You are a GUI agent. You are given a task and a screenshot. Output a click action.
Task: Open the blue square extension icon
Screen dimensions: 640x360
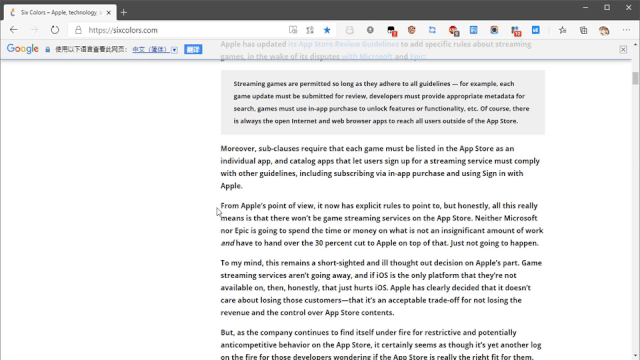click(473, 30)
